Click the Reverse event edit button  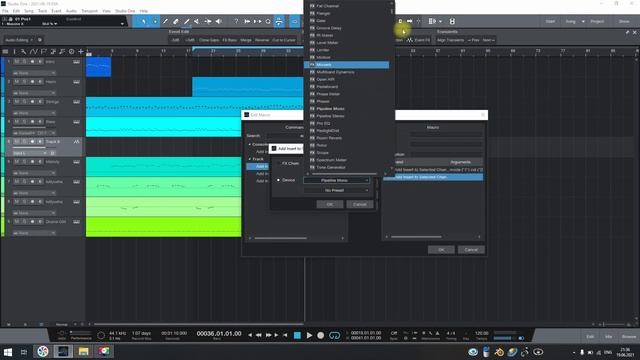pos(262,40)
